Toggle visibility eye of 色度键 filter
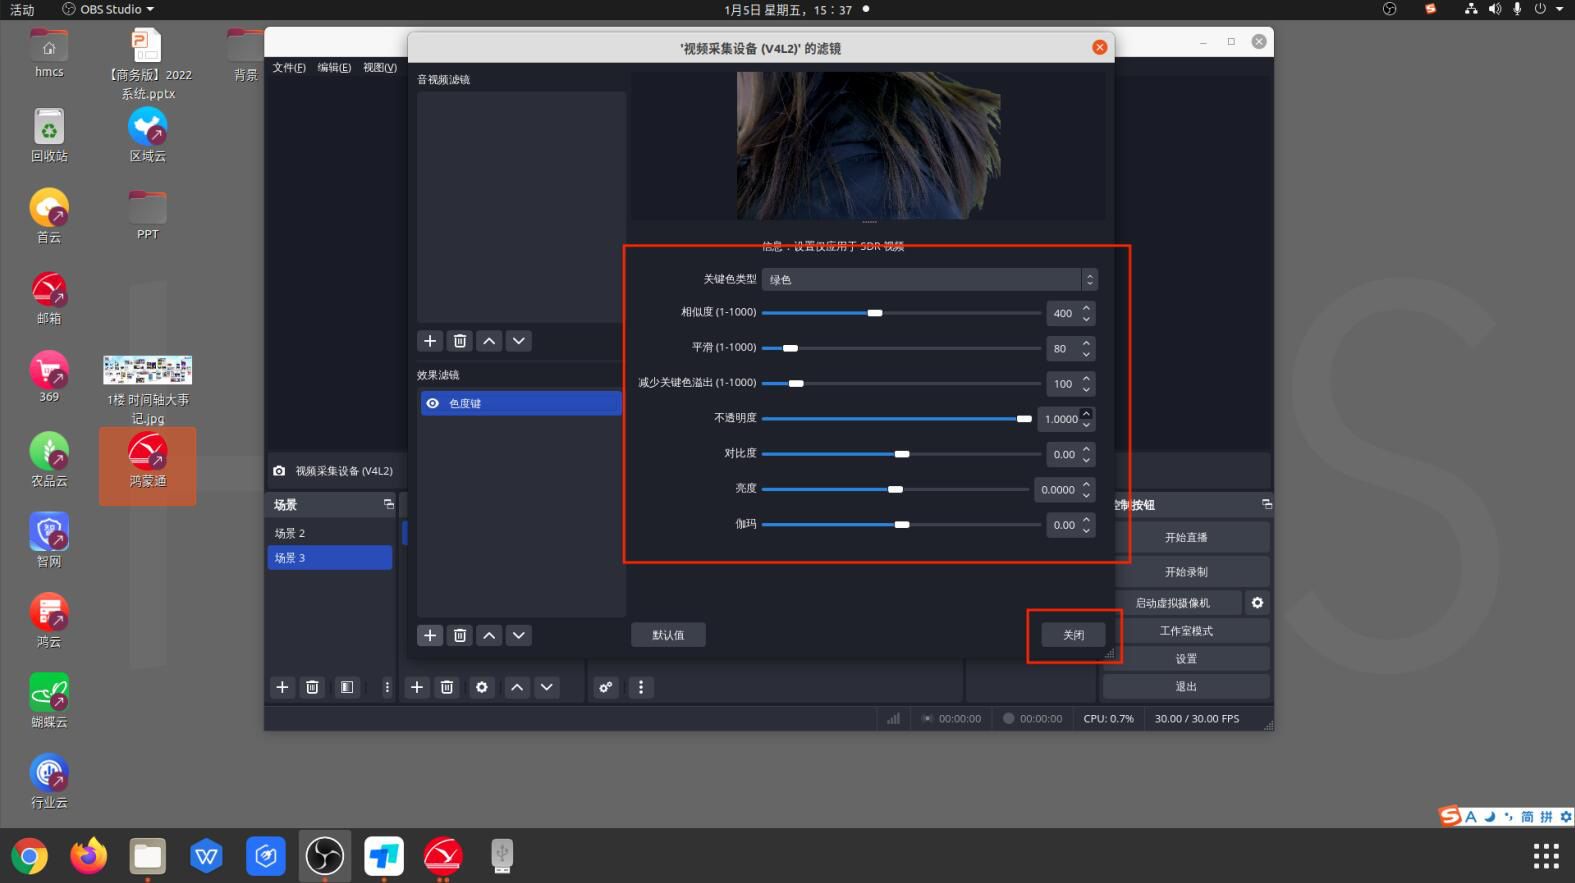 point(433,403)
